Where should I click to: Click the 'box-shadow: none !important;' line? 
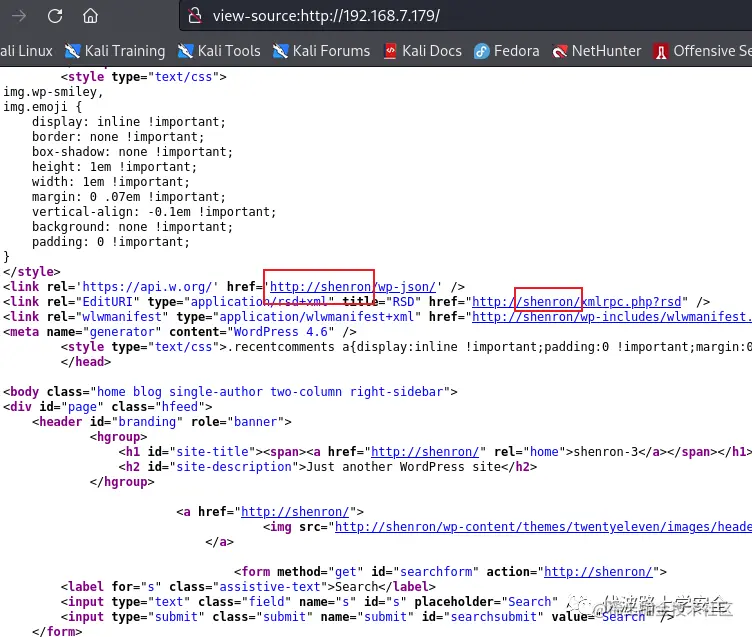pyautogui.click(x=132, y=152)
